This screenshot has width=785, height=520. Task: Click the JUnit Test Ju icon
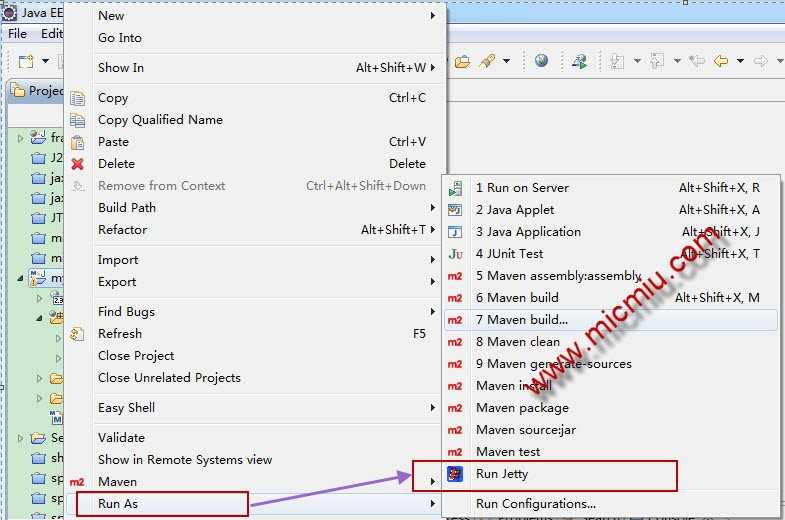coord(455,254)
